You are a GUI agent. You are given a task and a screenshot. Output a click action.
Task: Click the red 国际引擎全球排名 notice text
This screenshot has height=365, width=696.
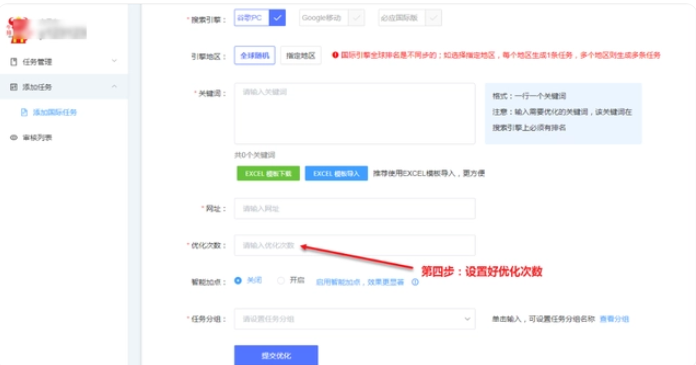click(x=501, y=55)
